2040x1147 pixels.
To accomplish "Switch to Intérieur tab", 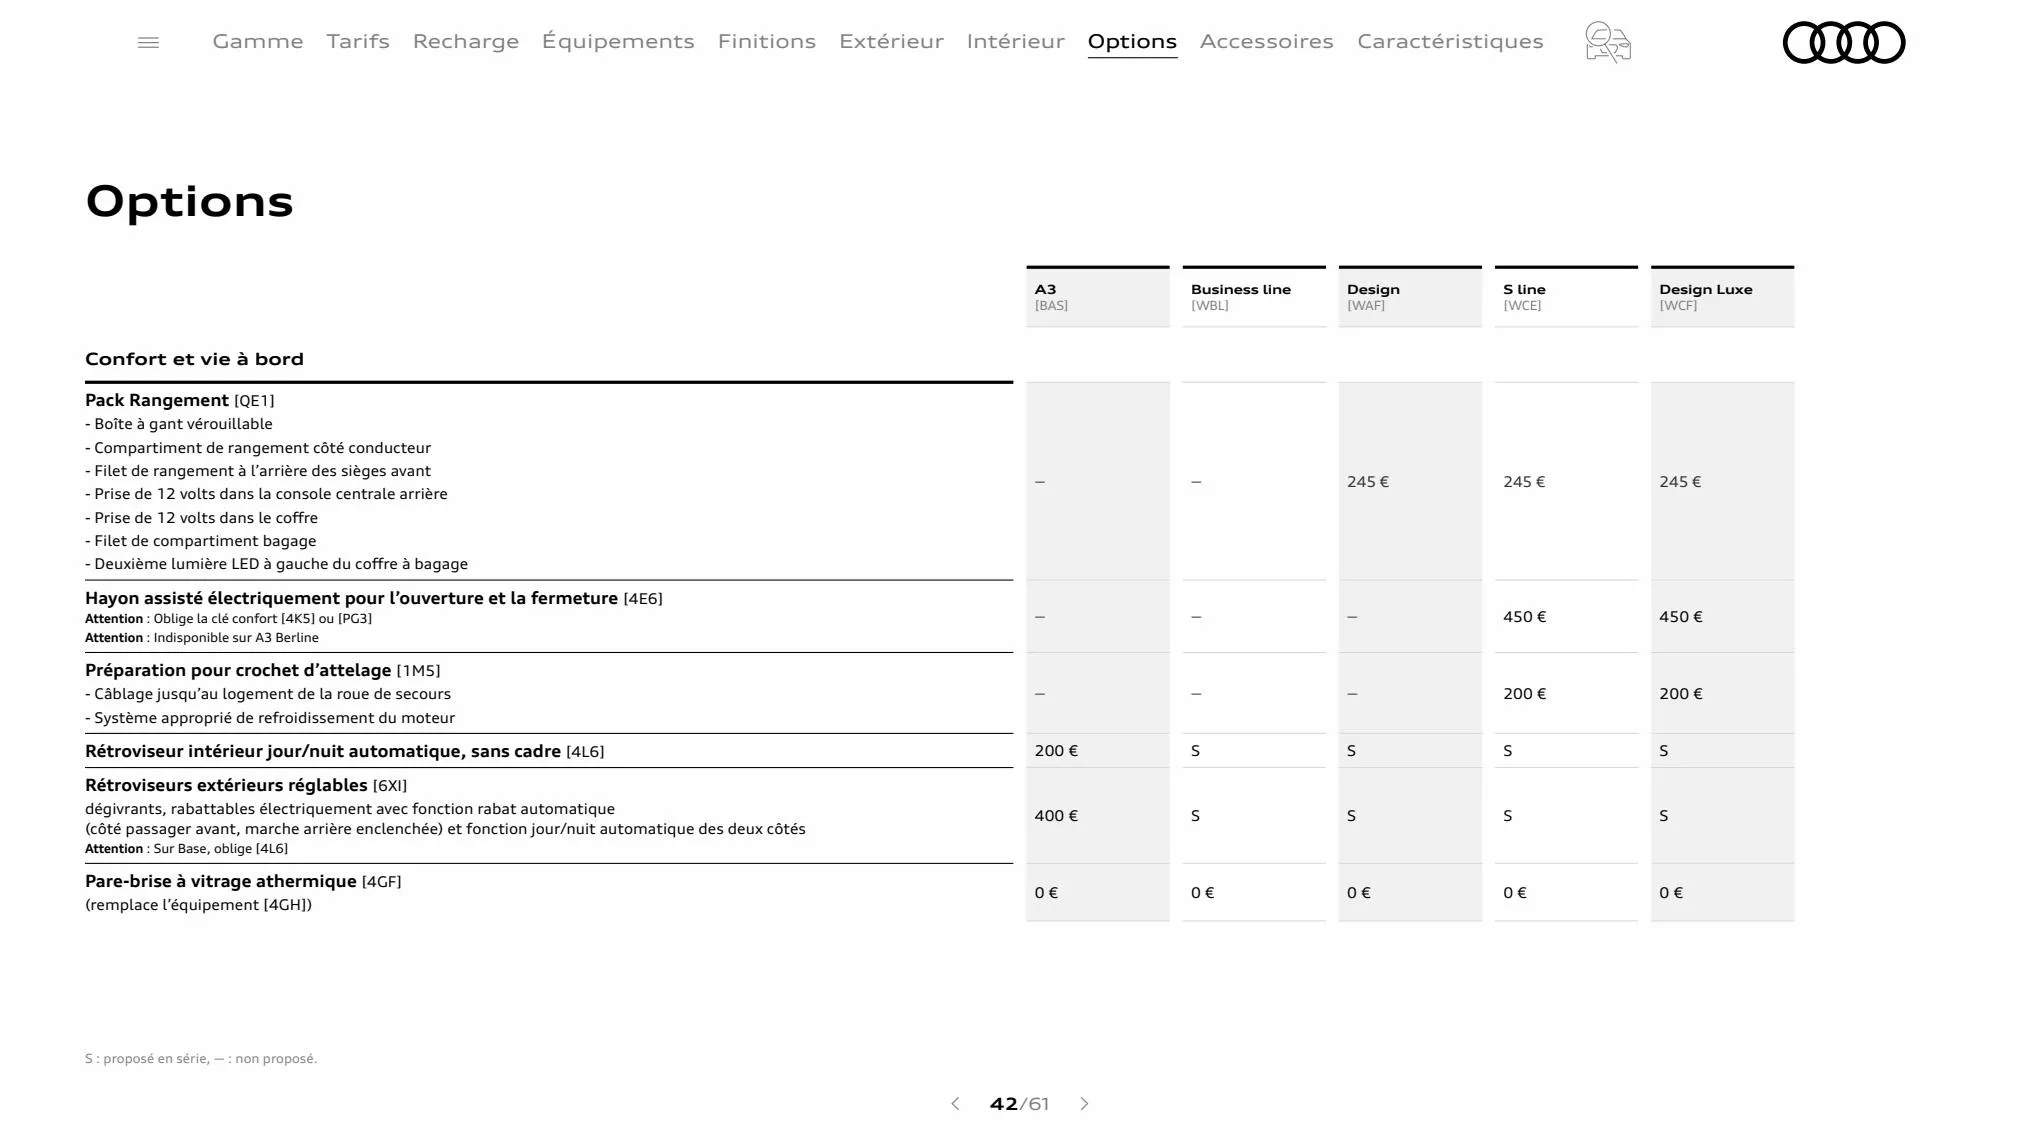I will (1016, 41).
